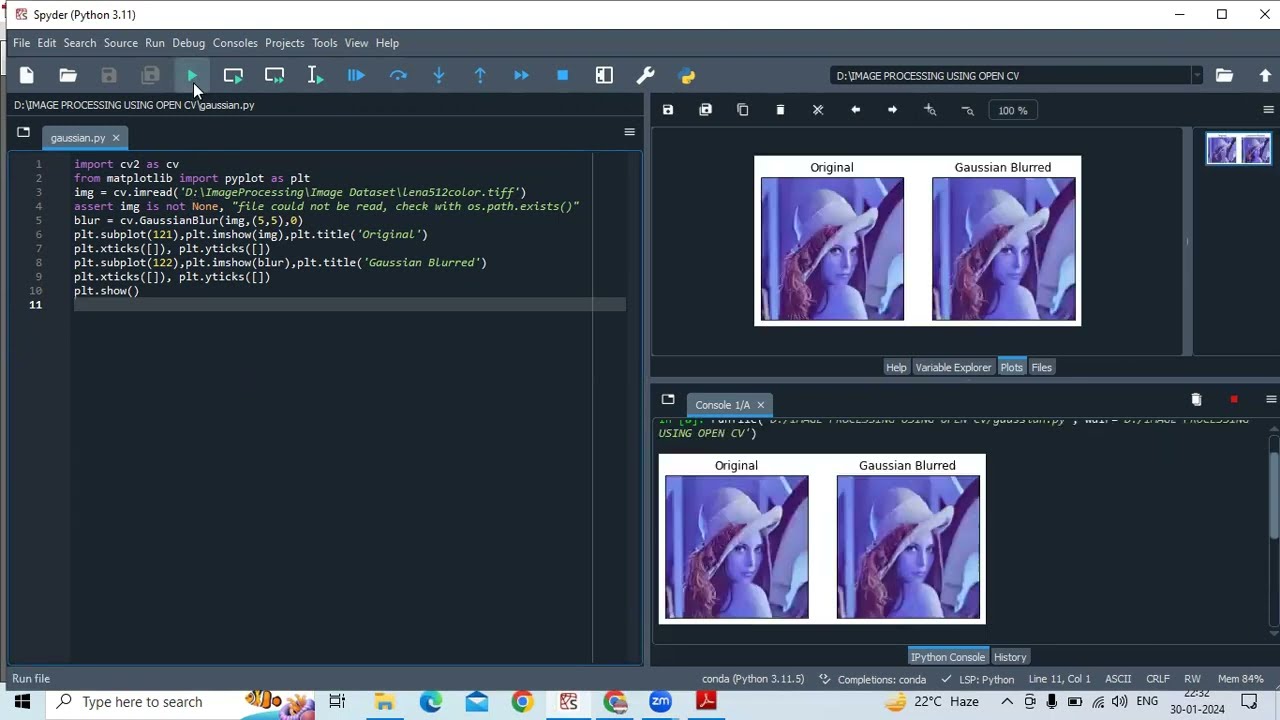Close the Console 1/A tab
Image resolution: width=1280 pixels, height=720 pixels.
click(760, 405)
